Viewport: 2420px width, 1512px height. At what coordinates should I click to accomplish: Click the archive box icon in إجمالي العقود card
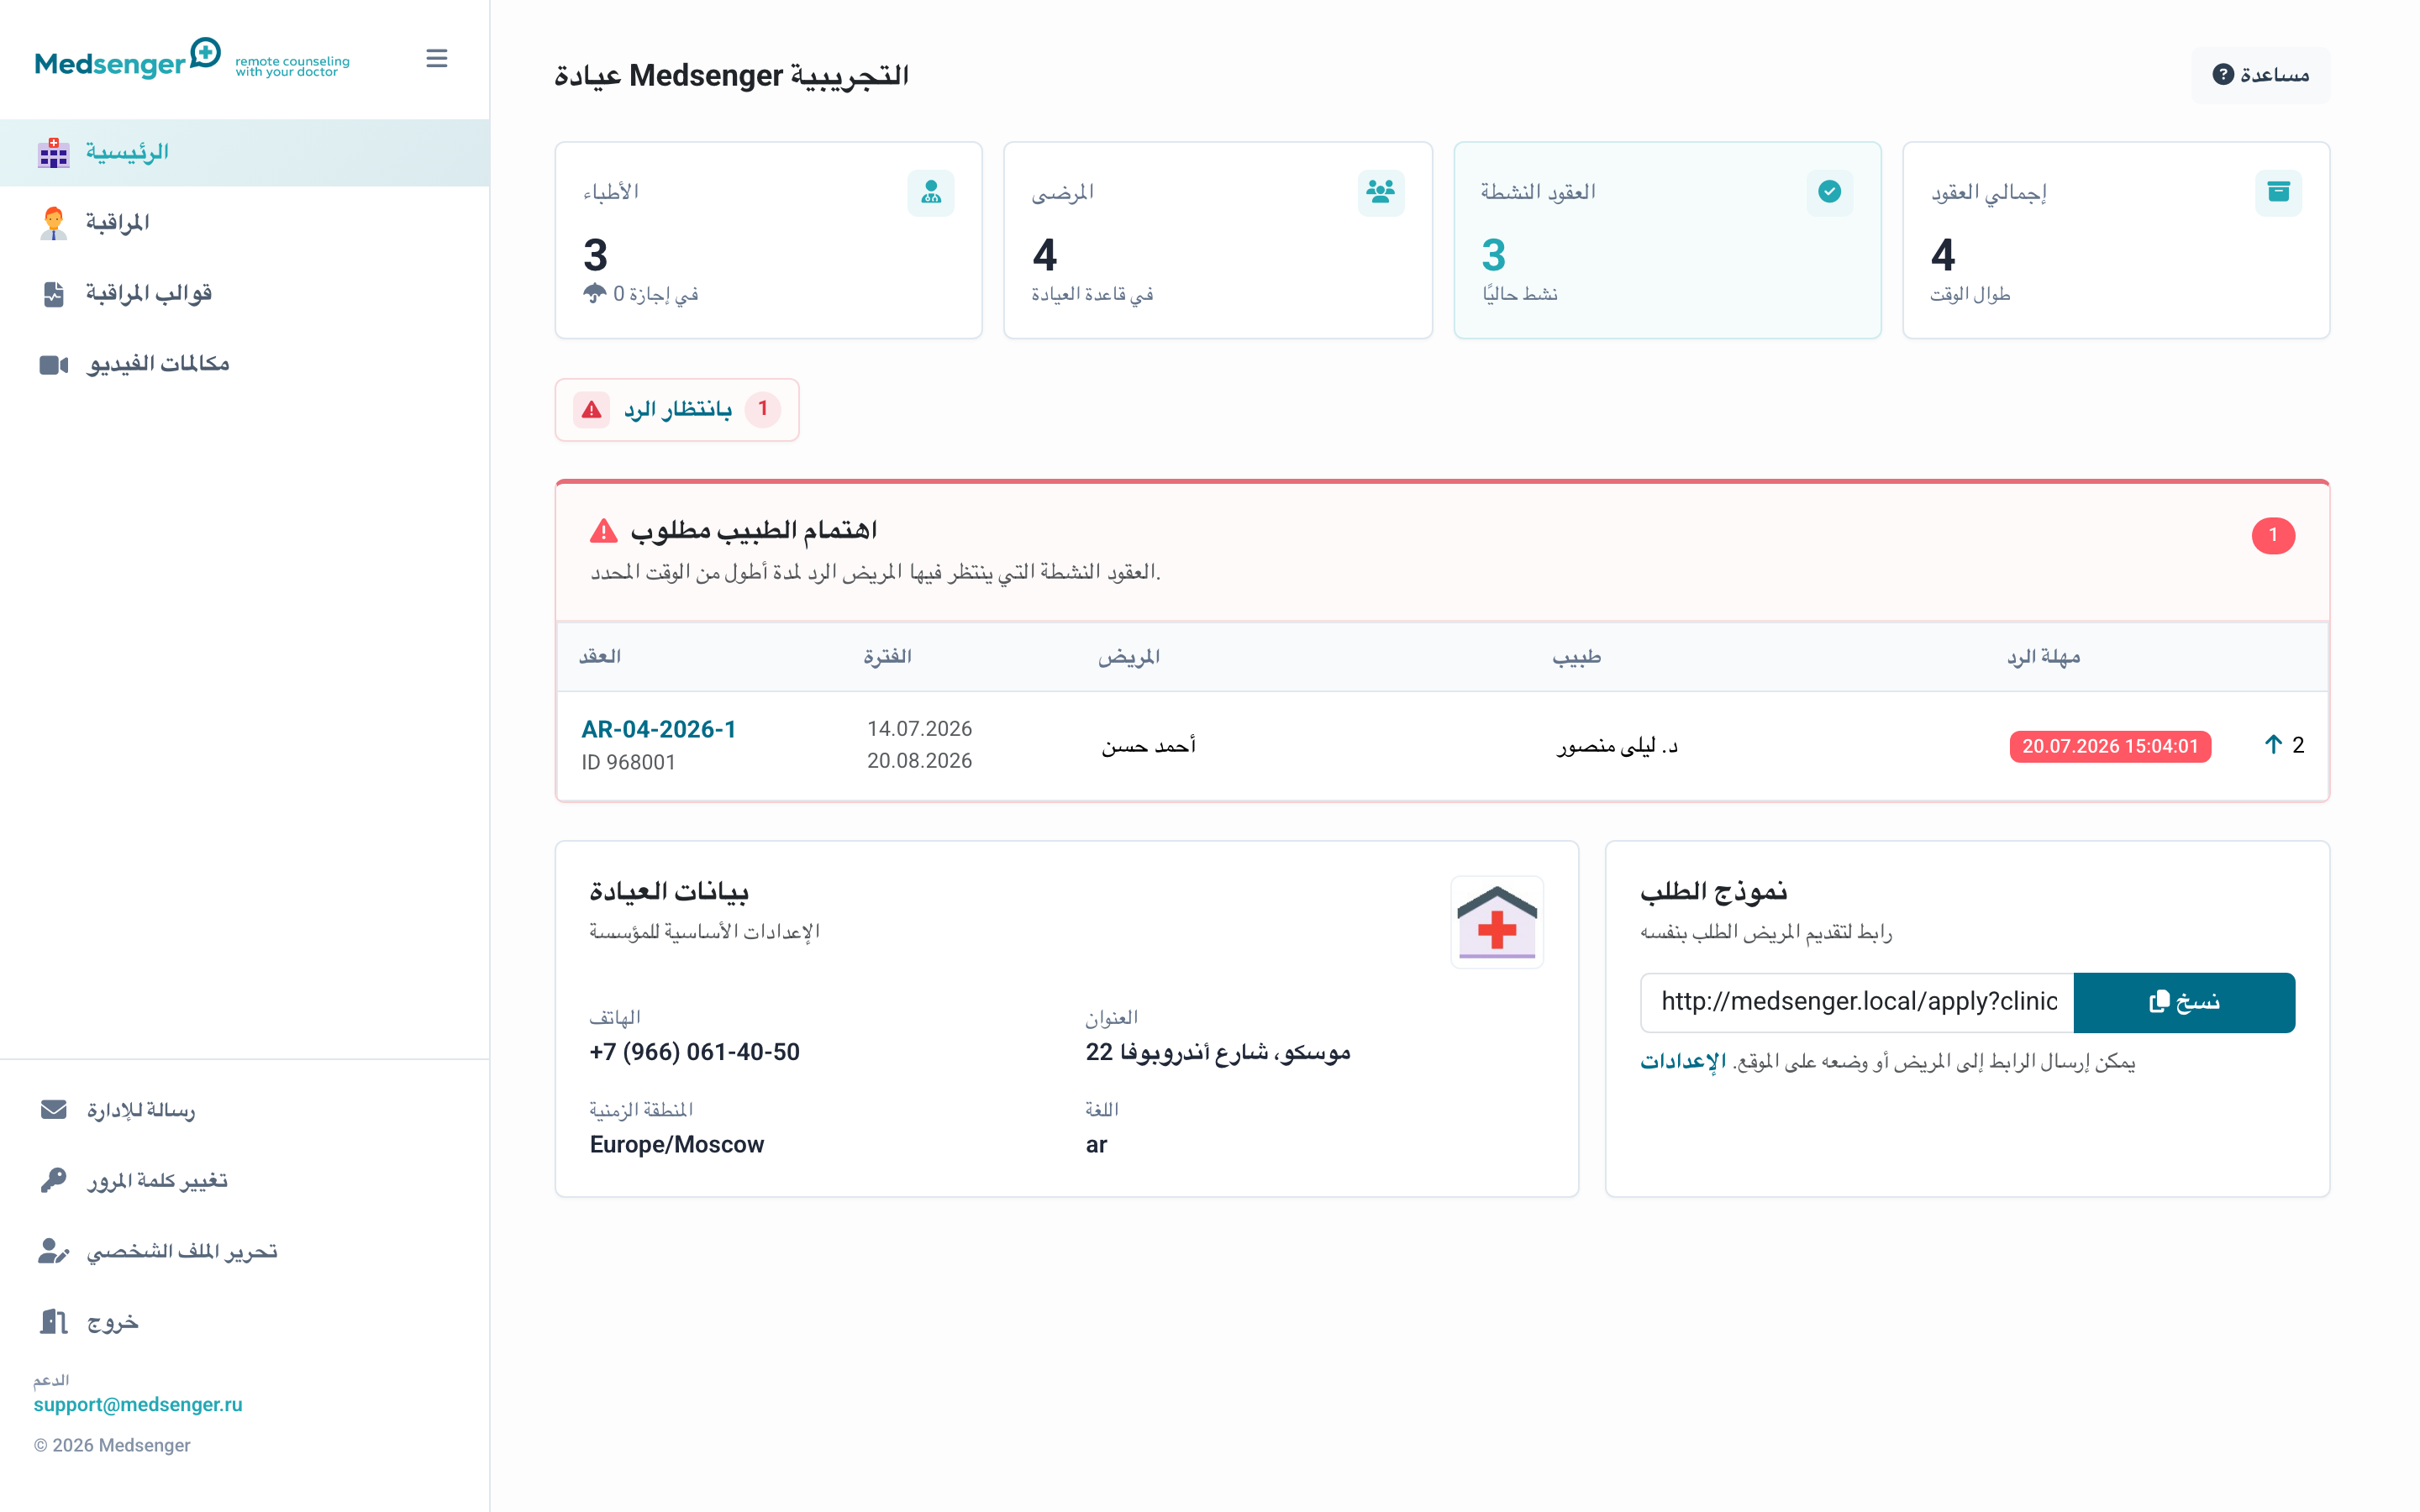pos(2278,192)
